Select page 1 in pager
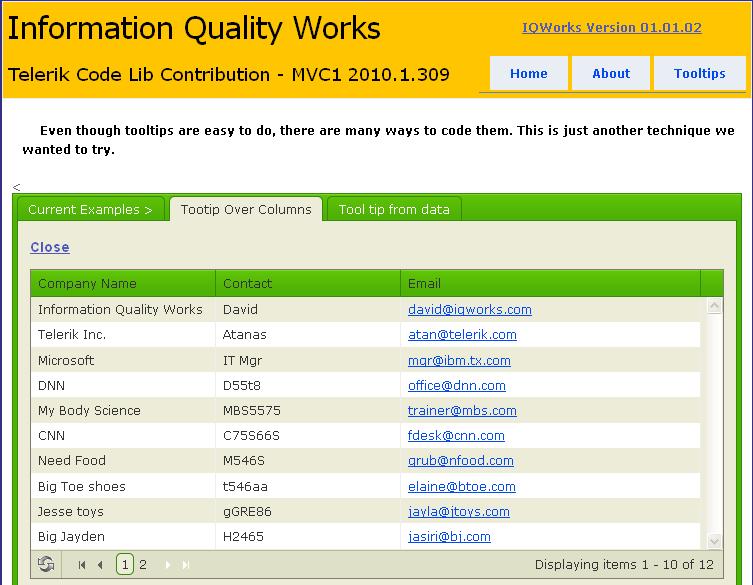753x585 pixels. click(x=125, y=564)
